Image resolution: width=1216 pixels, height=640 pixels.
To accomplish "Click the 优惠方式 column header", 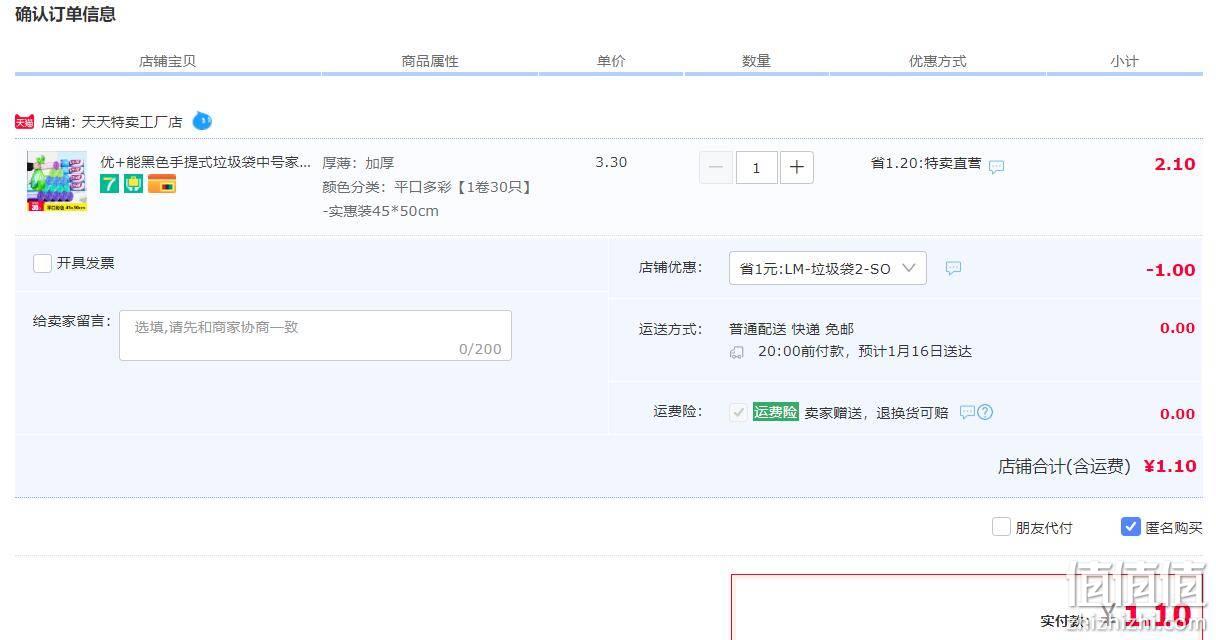I will coord(937,61).
